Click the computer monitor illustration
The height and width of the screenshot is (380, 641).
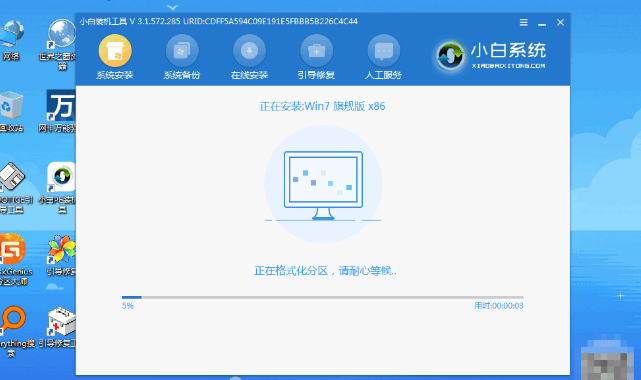(x=323, y=186)
